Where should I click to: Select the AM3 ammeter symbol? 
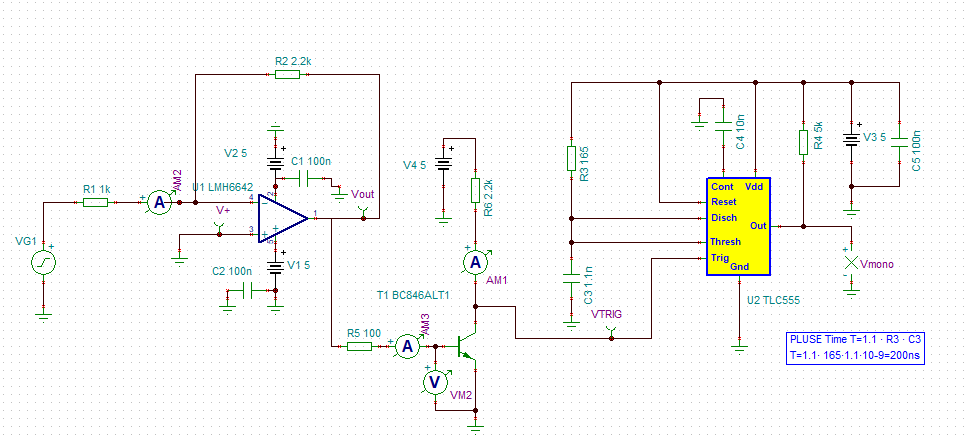[x=407, y=346]
